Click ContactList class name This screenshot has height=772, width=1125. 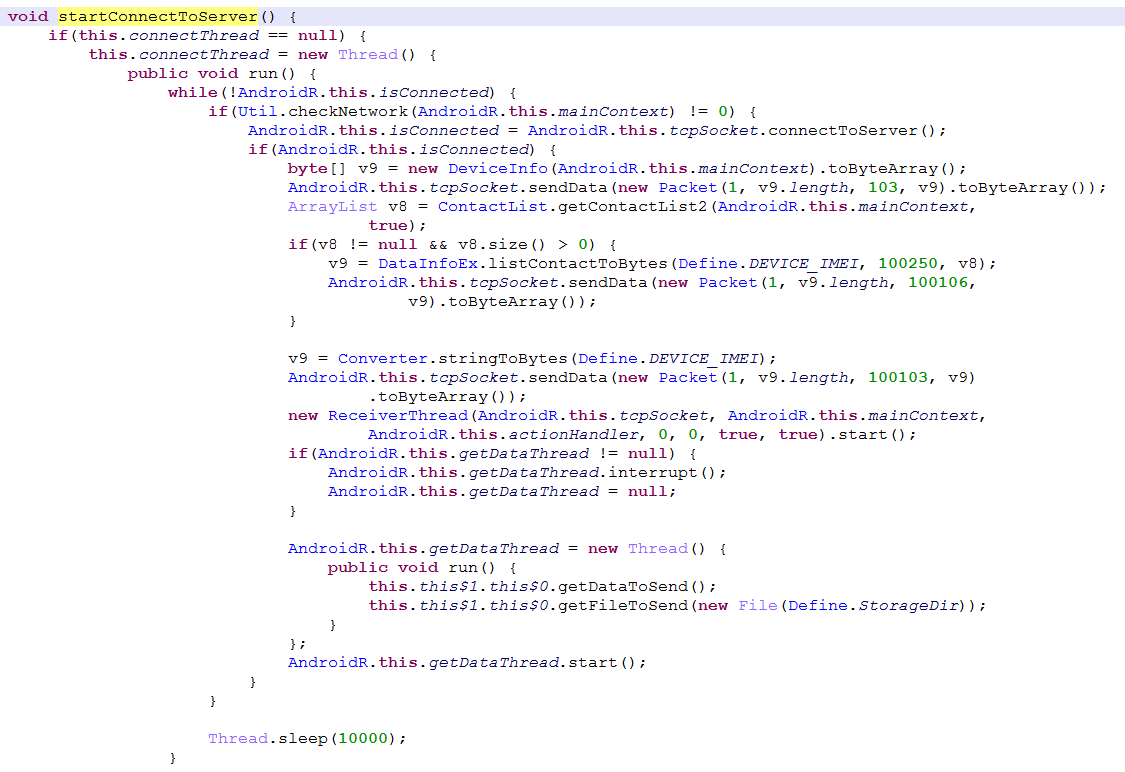[x=492, y=207]
